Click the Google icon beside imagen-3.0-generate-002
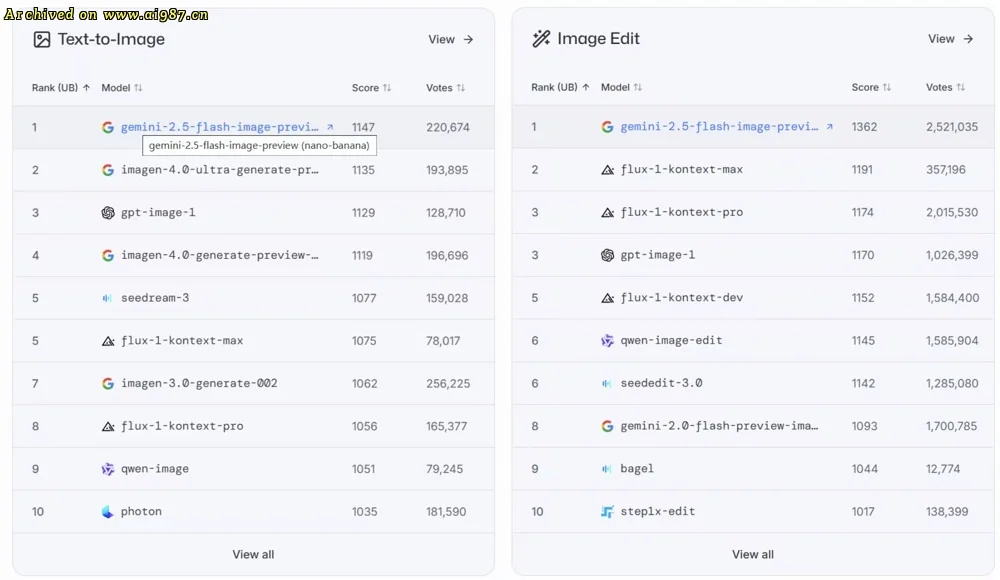This screenshot has width=1000, height=580. click(x=108, y=383)
